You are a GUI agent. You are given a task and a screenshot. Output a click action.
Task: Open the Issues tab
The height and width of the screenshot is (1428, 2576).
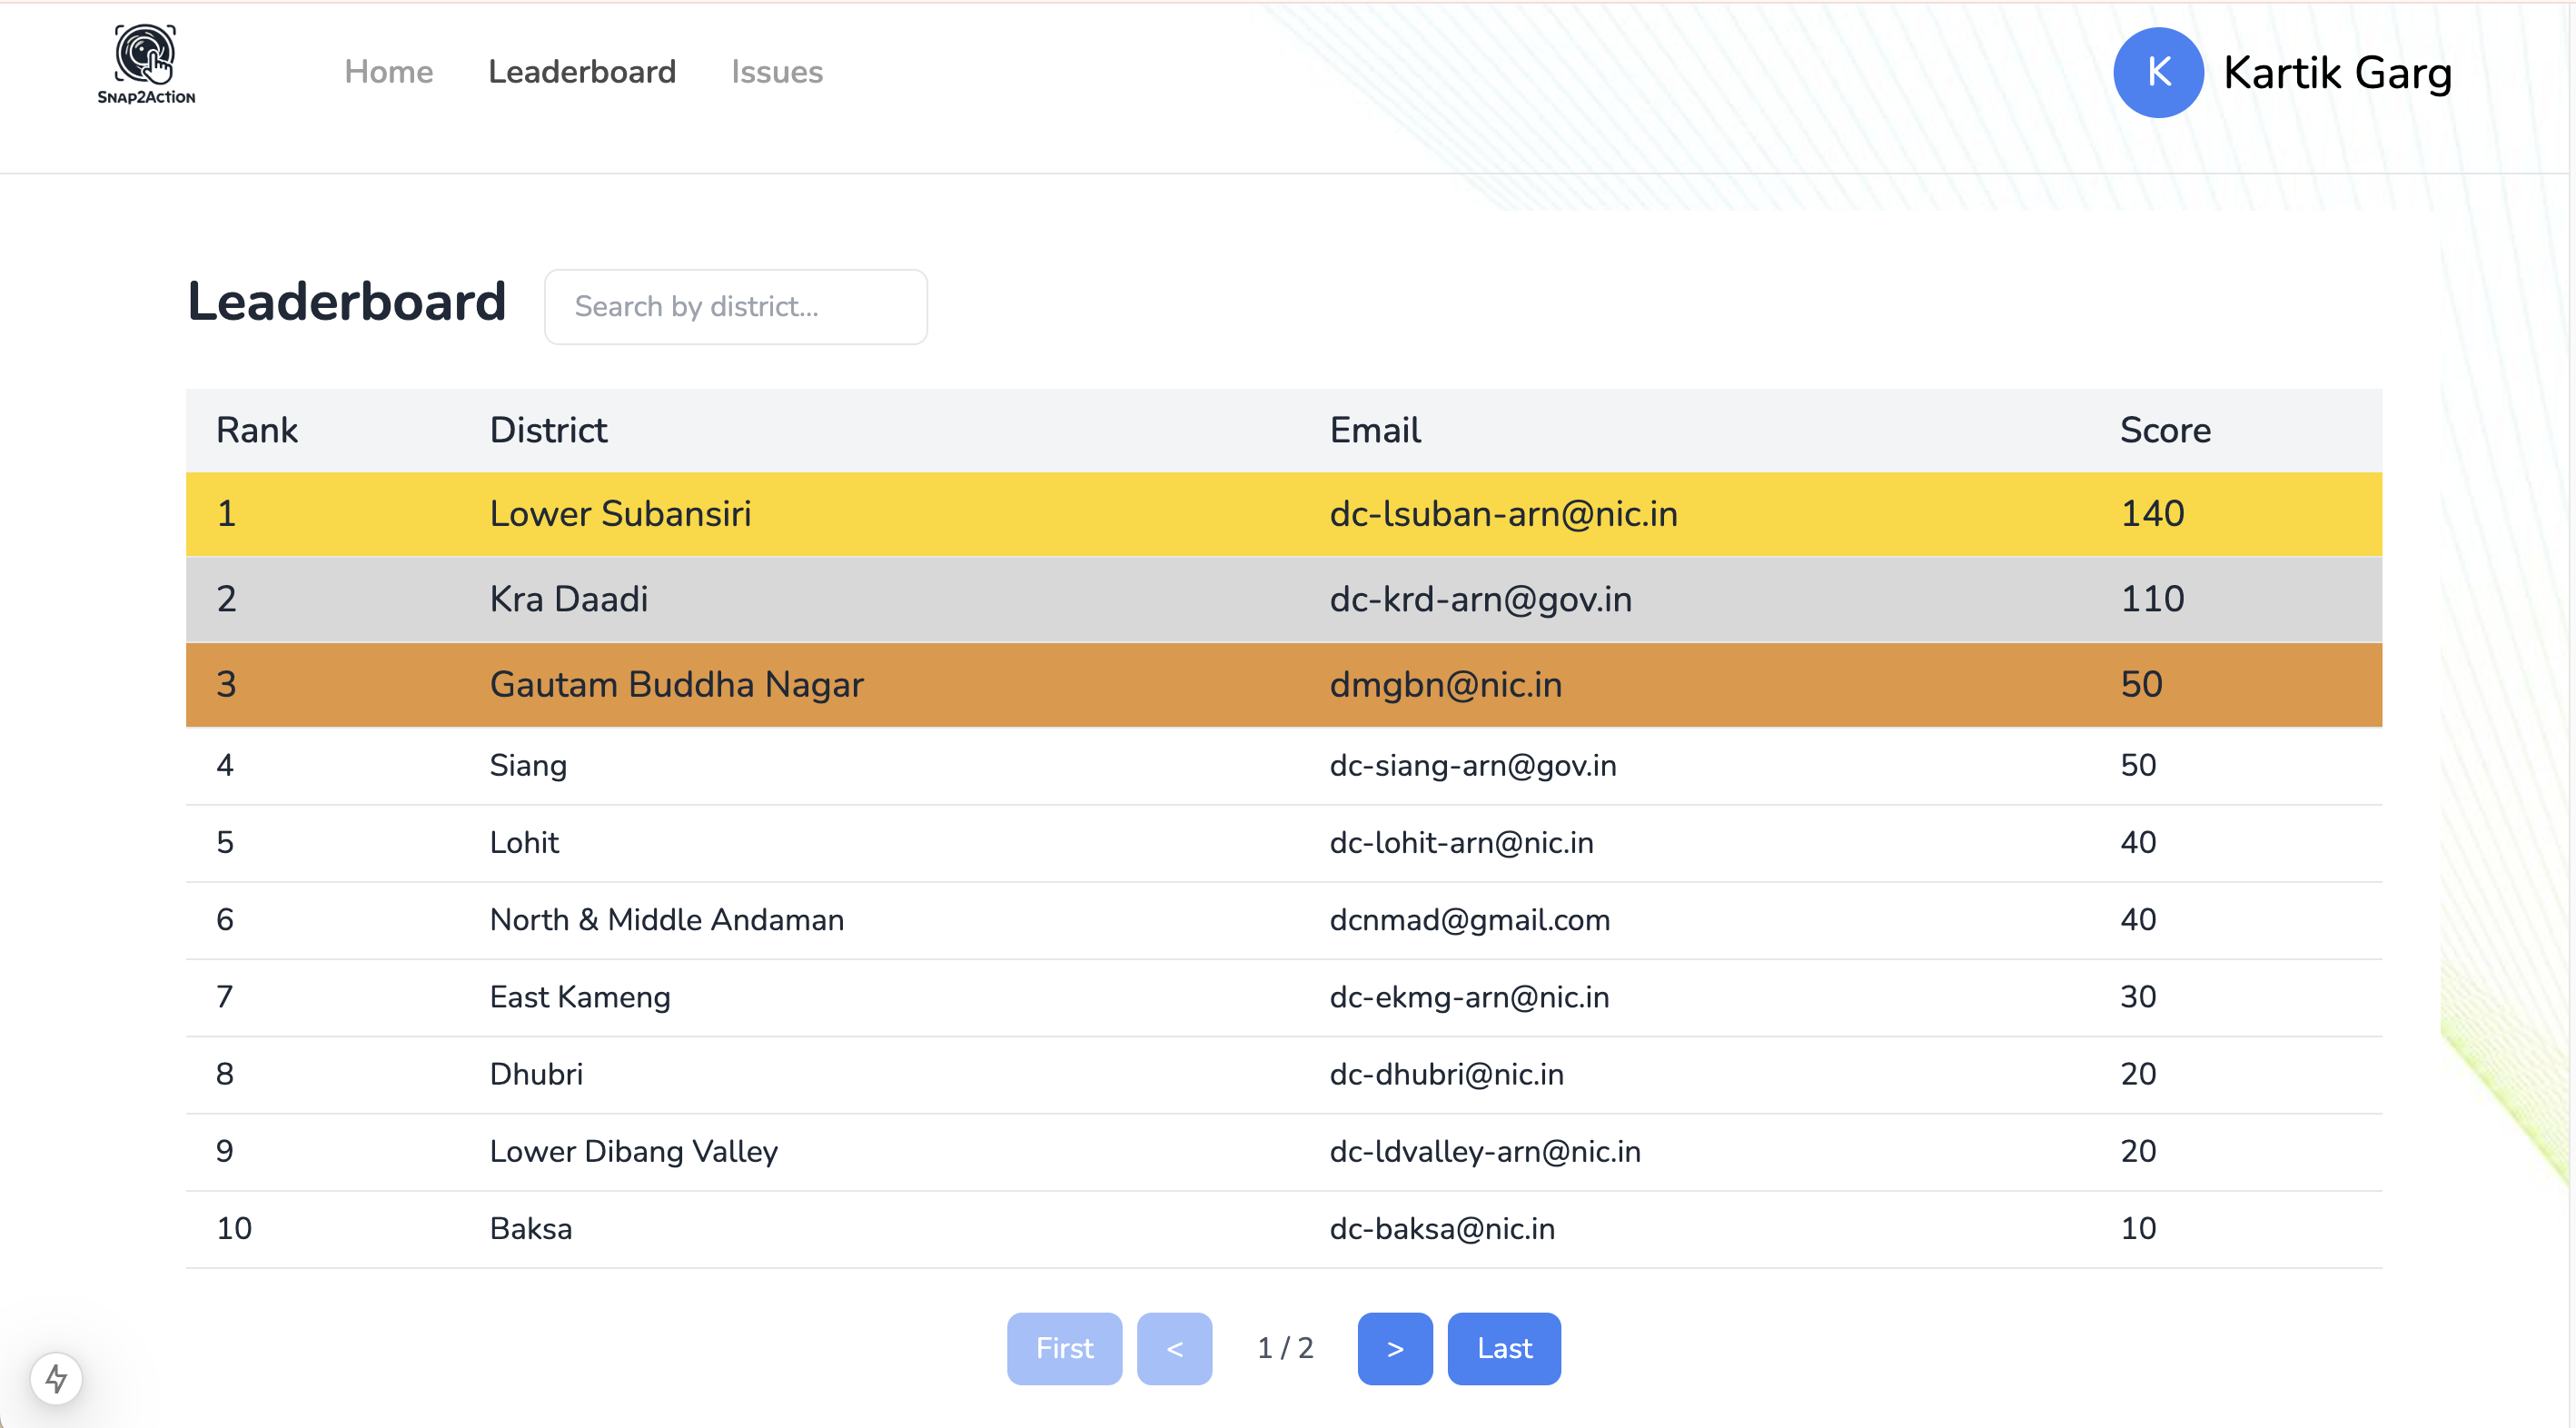[776, 72]
